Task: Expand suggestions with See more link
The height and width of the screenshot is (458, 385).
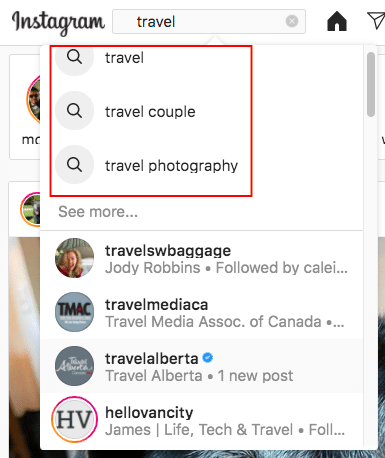Action: point(98,212)
